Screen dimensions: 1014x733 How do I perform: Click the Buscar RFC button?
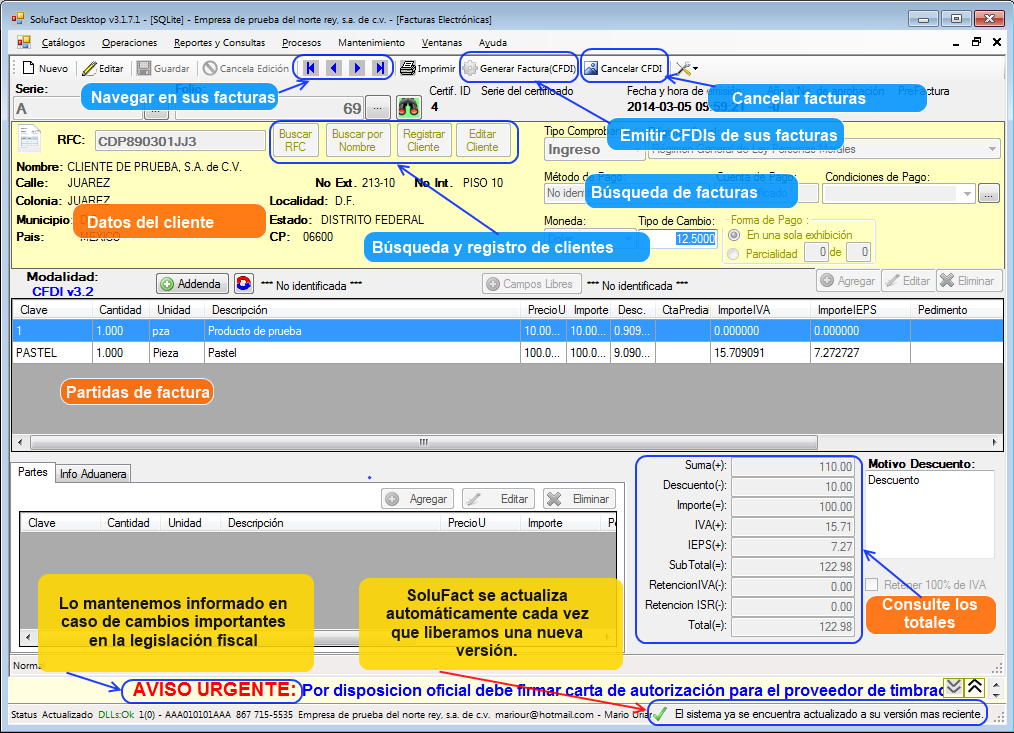[296, 140]
